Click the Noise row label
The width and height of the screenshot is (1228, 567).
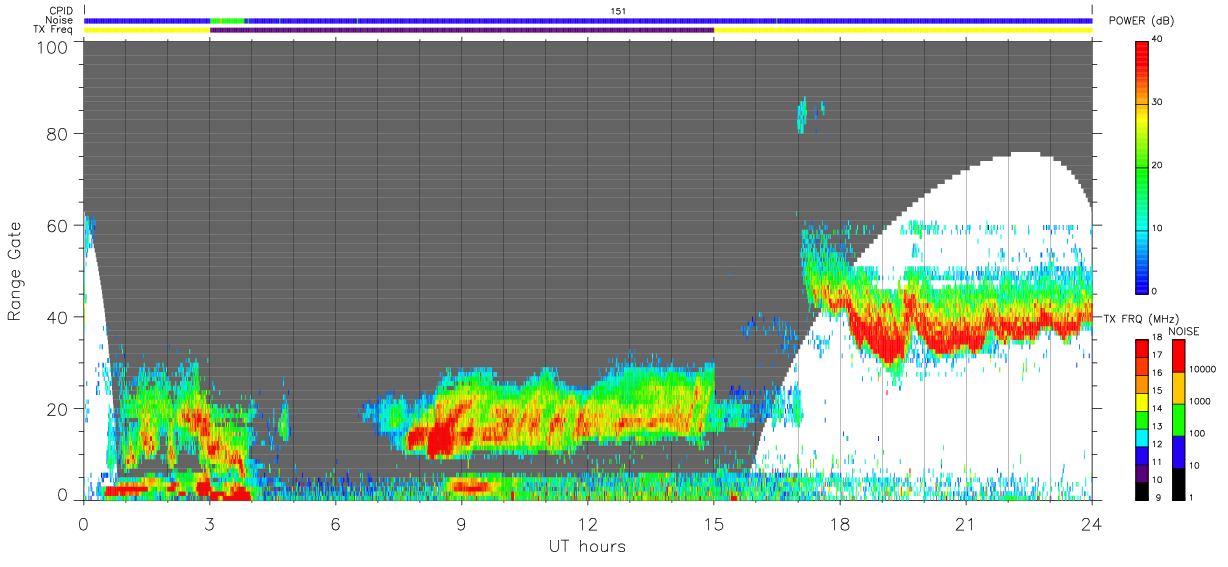tap(60, 20)
